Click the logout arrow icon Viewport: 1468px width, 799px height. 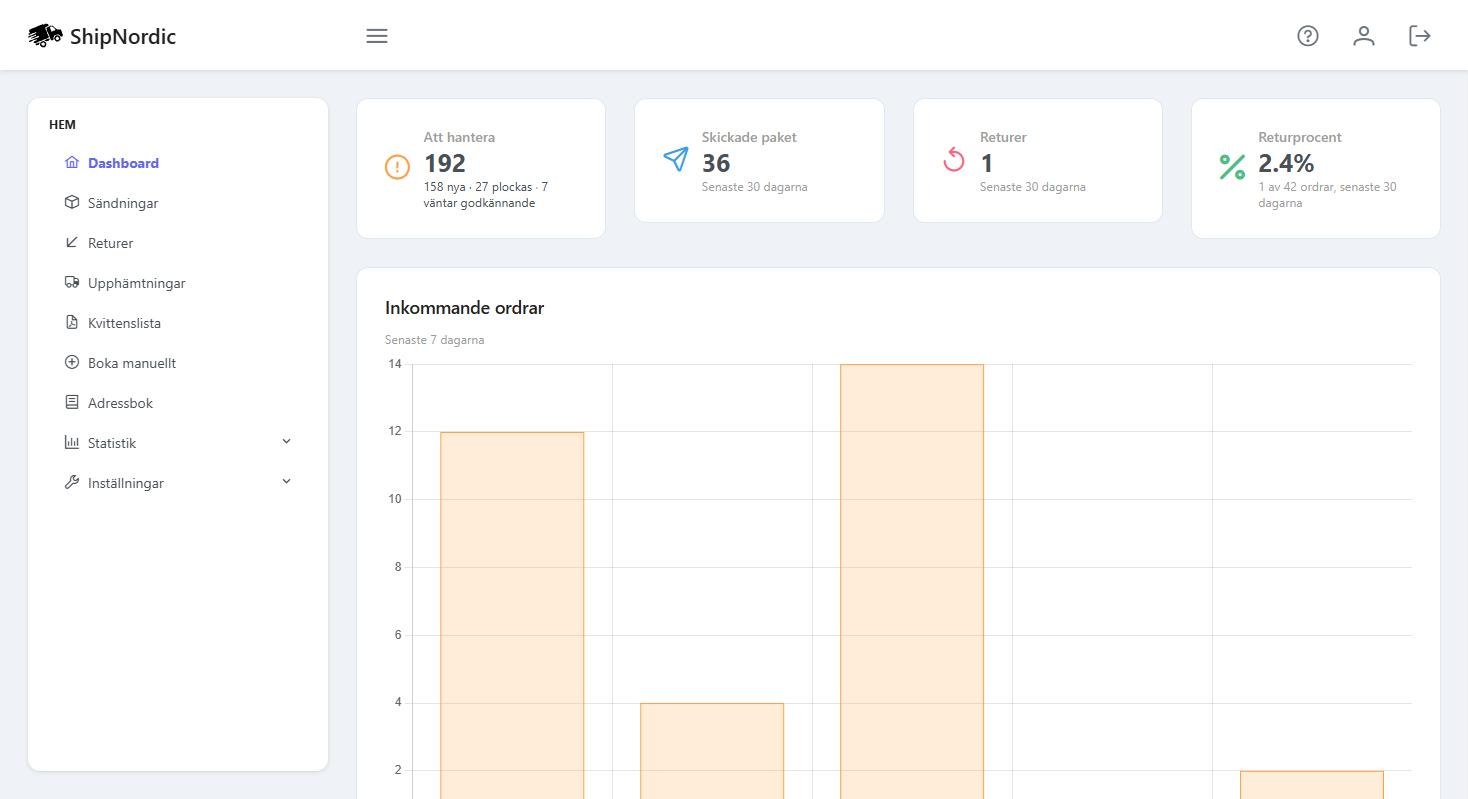(1420, 36)
